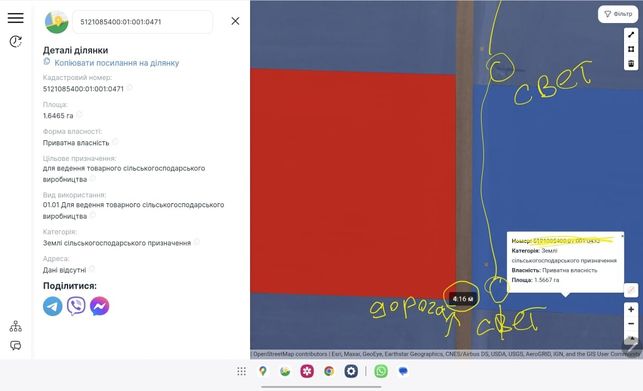Zoom out on the map

[631, 324]
